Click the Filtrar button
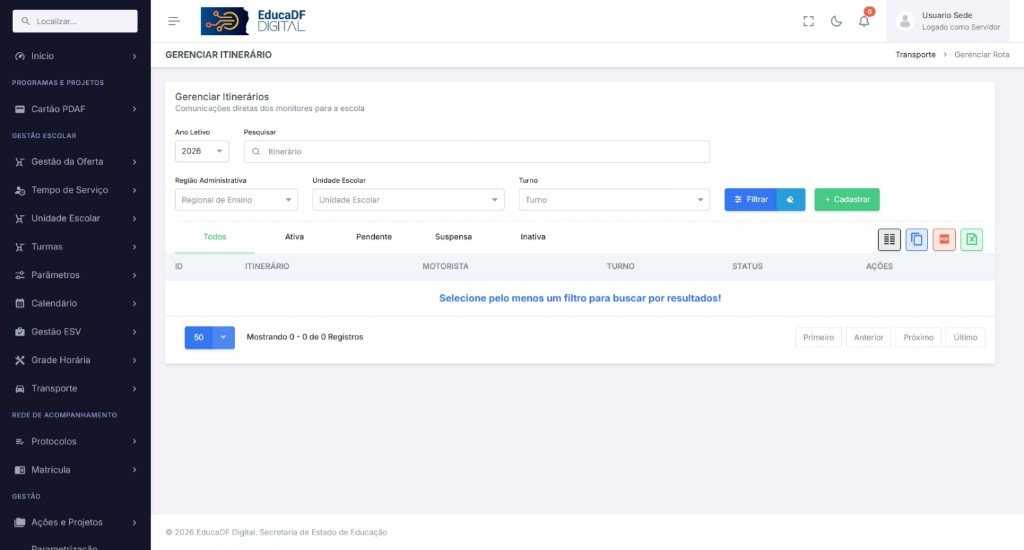 coord(751,200)
